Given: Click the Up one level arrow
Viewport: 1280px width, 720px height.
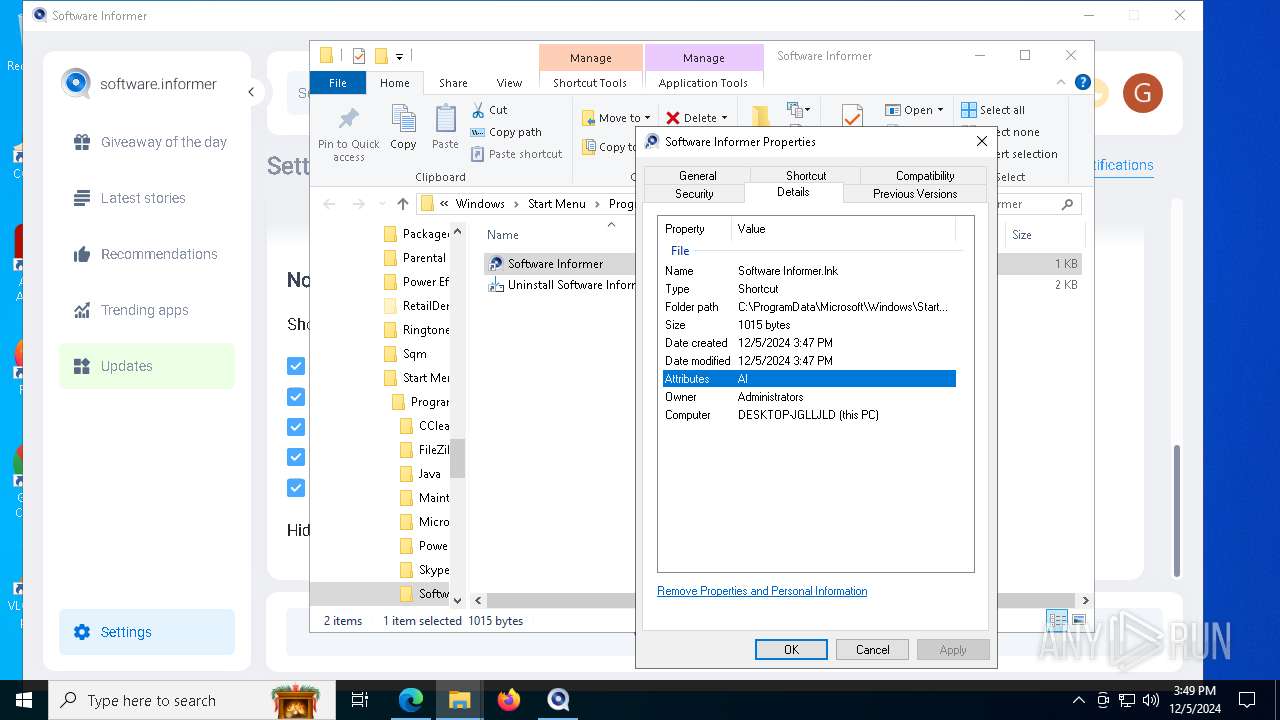Looking at the screenshot, I should point(403,204).
